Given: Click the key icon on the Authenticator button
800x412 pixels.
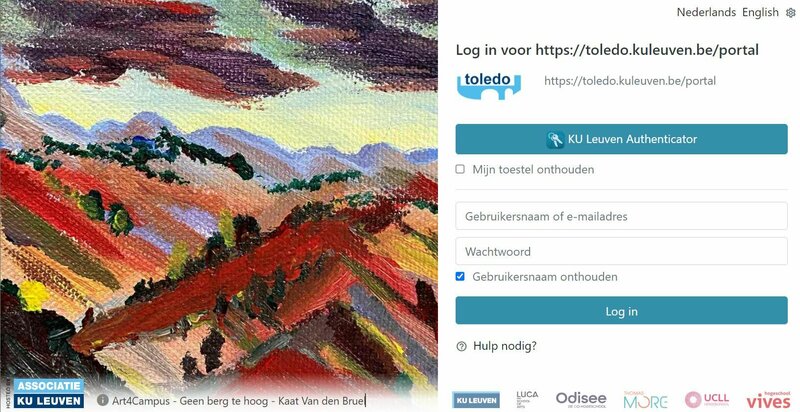Looking at the screenshot, I should [555, 139].
